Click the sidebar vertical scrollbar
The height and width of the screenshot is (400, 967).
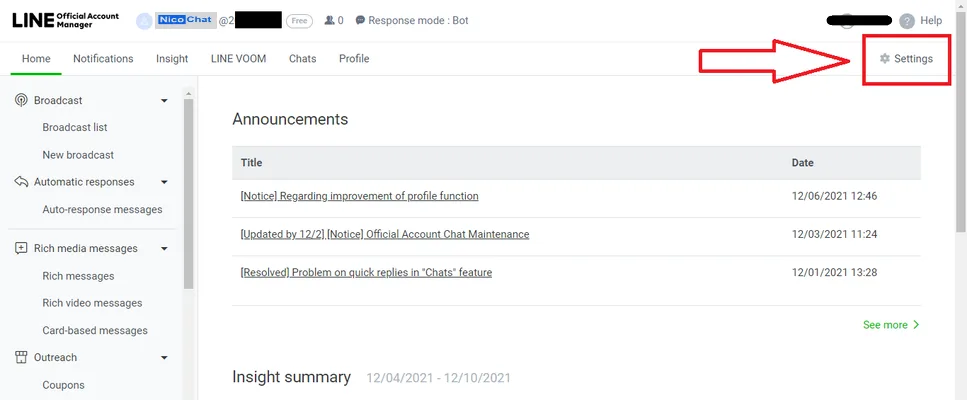click(189, 194)
